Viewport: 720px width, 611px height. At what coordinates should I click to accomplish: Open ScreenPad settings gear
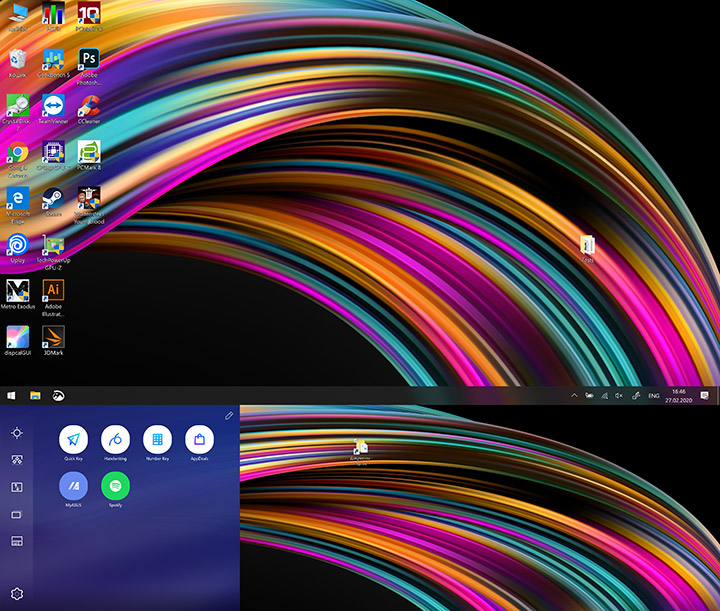(x=17, y=594)
